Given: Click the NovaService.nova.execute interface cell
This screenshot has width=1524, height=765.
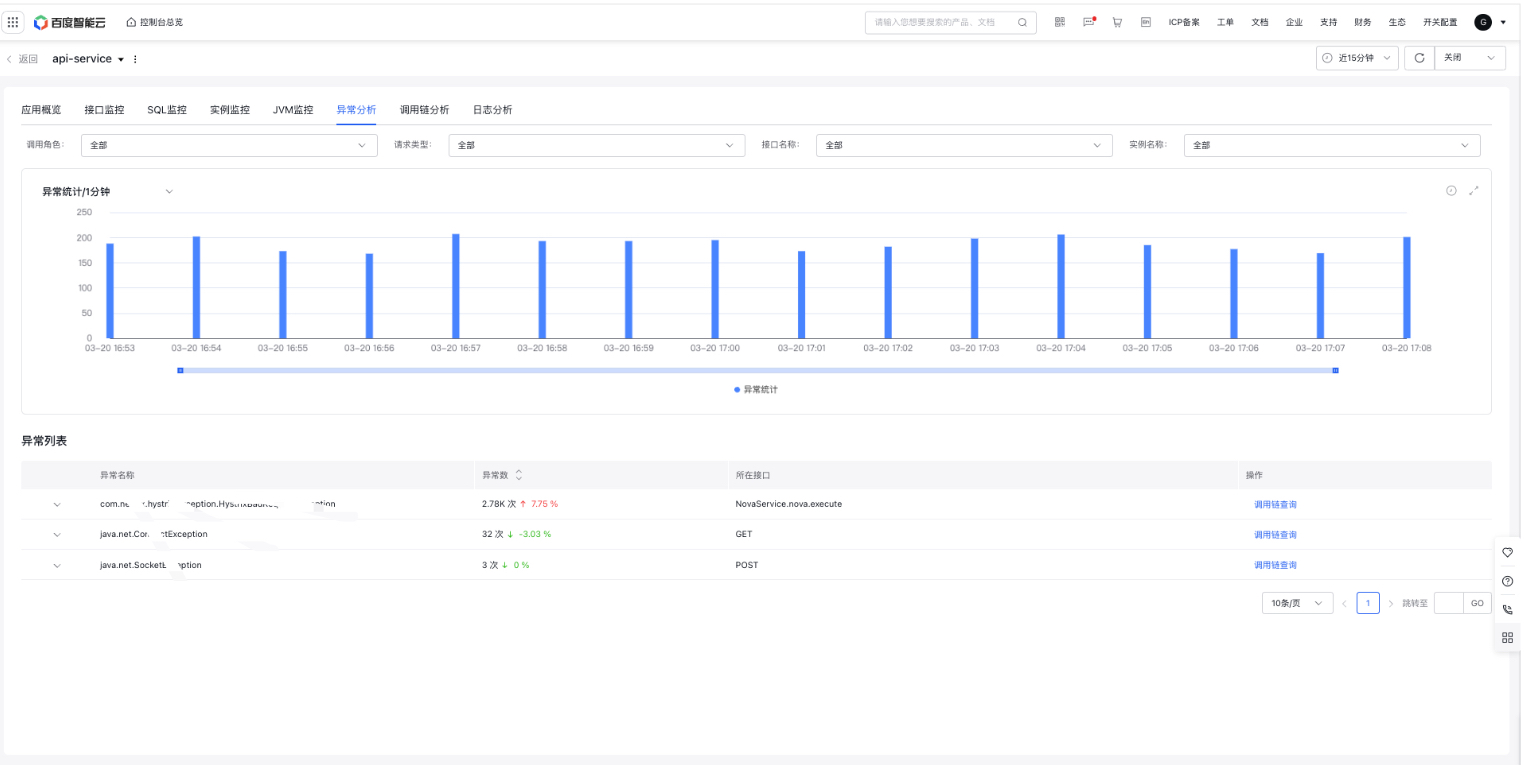Looking at the screenshot, I should 788,504.
